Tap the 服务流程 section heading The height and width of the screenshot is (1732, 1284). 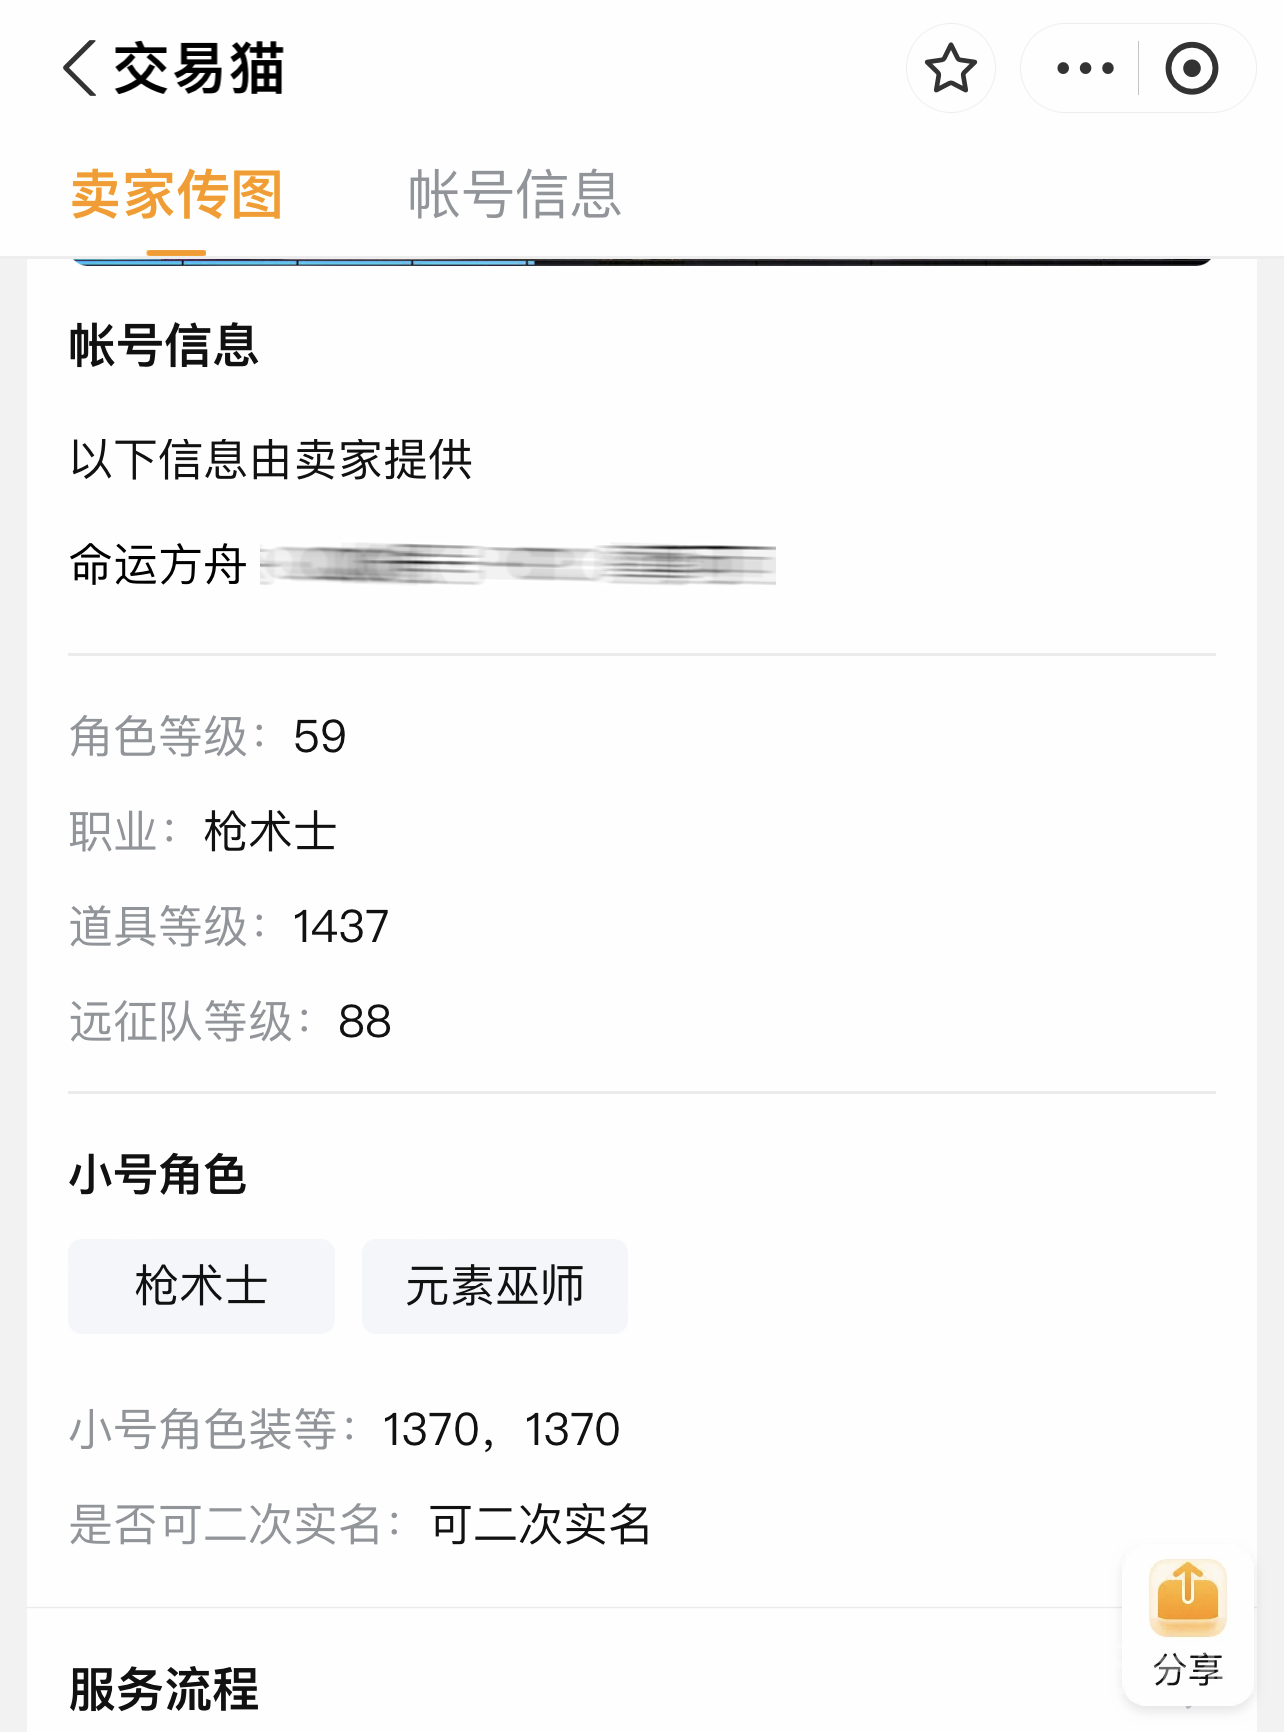click(164, 1690)
